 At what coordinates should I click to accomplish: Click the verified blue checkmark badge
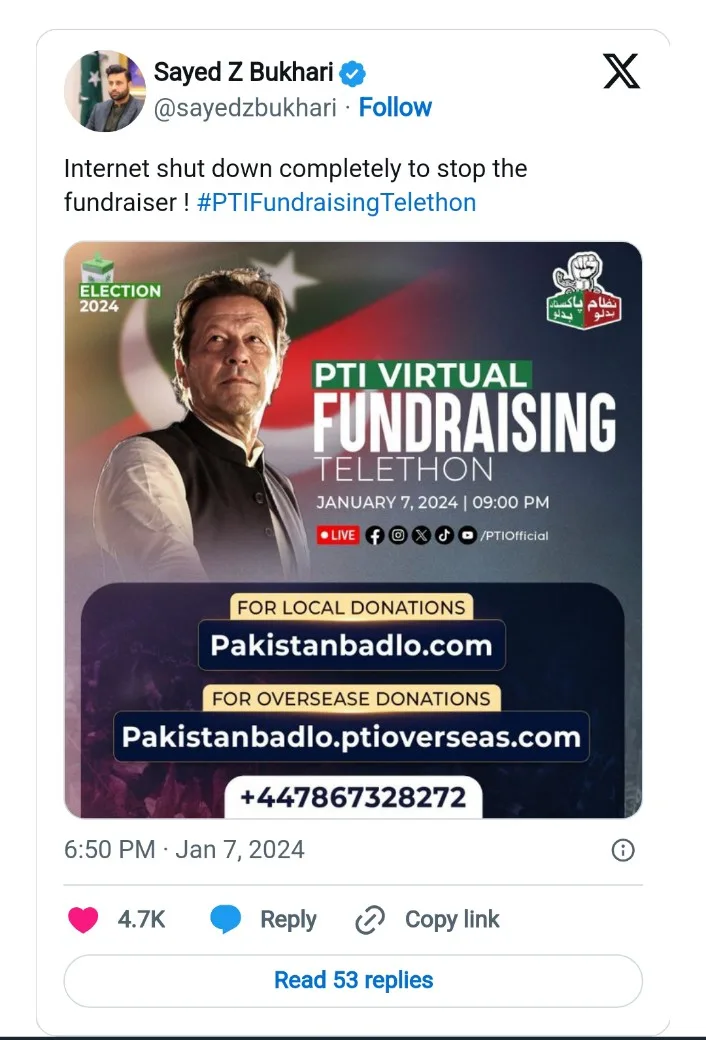pos(353,72)
